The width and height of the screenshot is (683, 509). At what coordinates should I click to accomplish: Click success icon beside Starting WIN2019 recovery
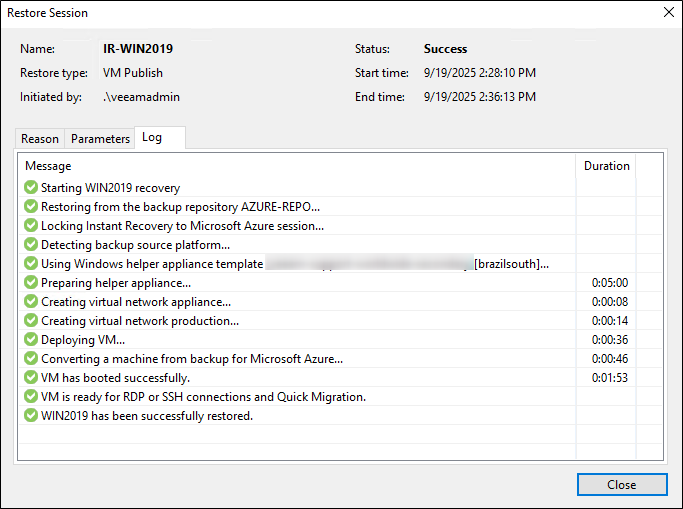(31, 188)
